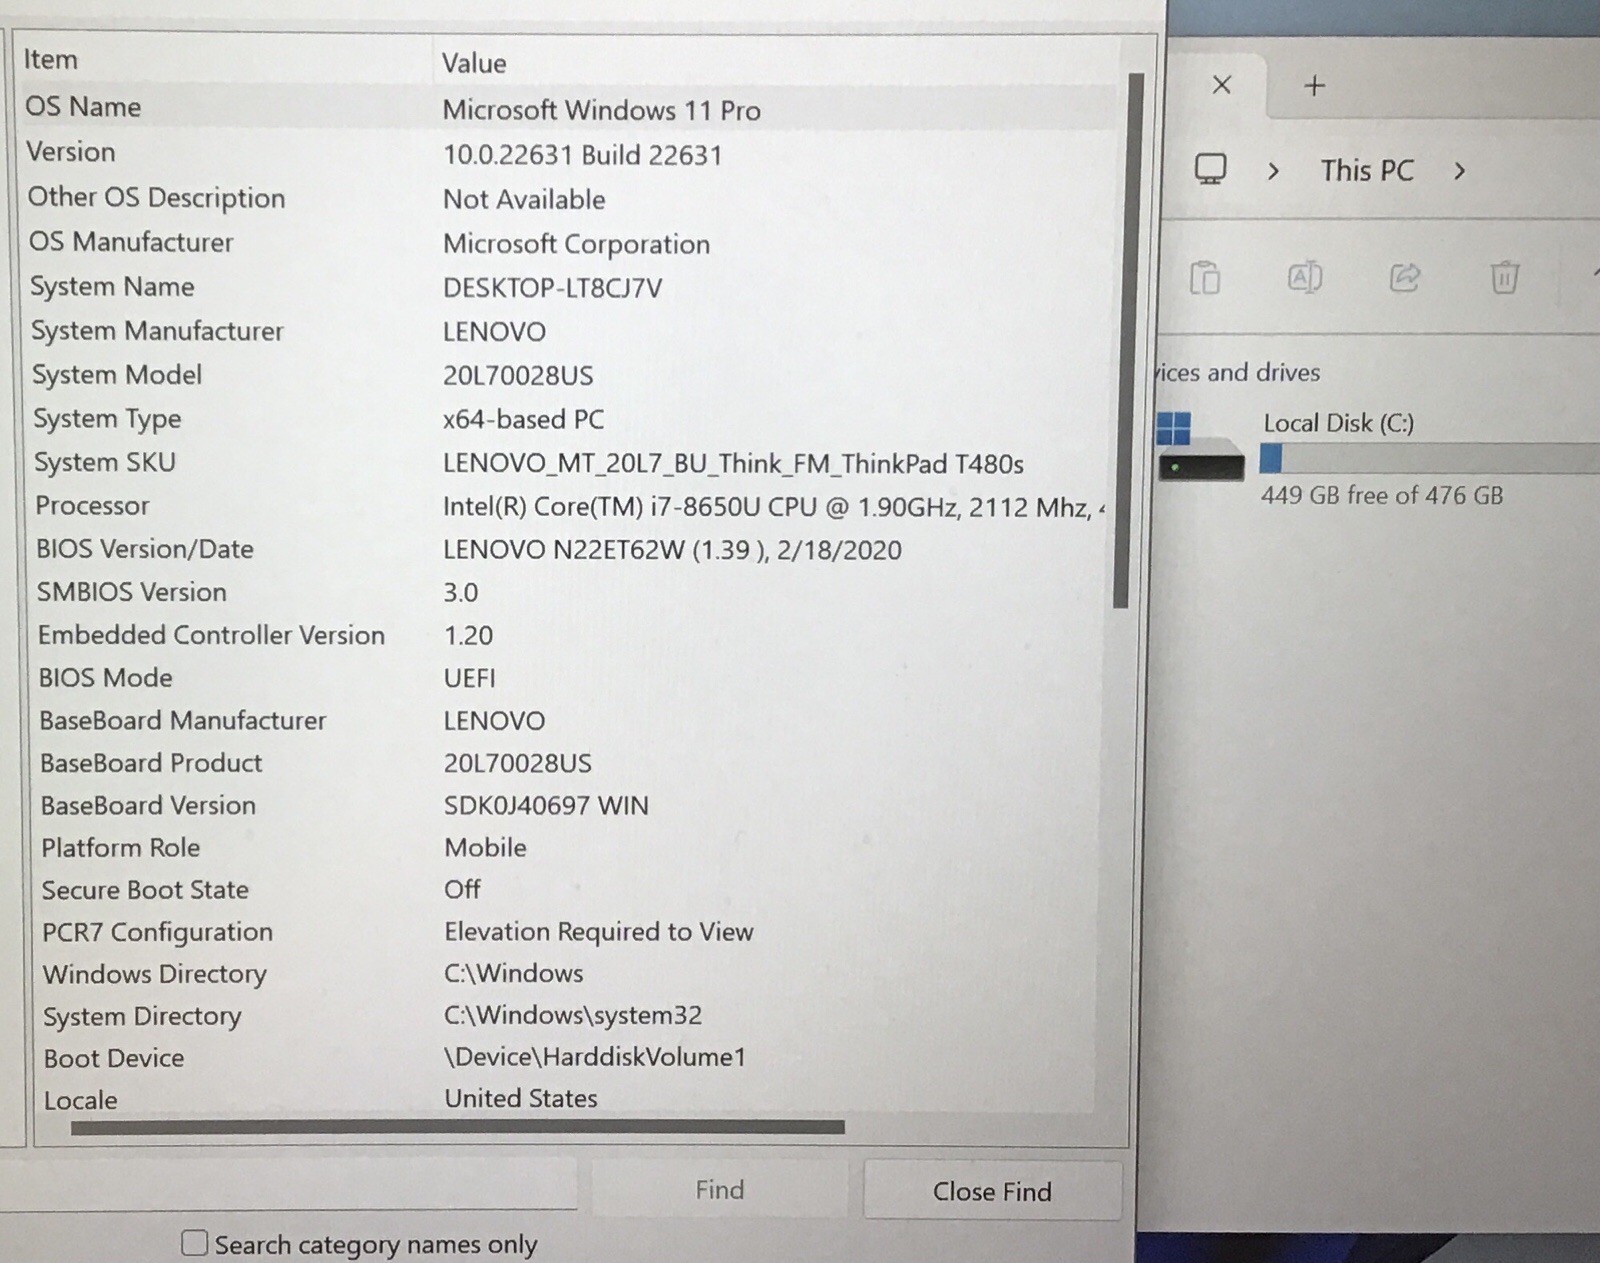Select the Windows Directory row
Image resolution: width=1600 pixels, height=1263 pixels.
coord(566,973)
